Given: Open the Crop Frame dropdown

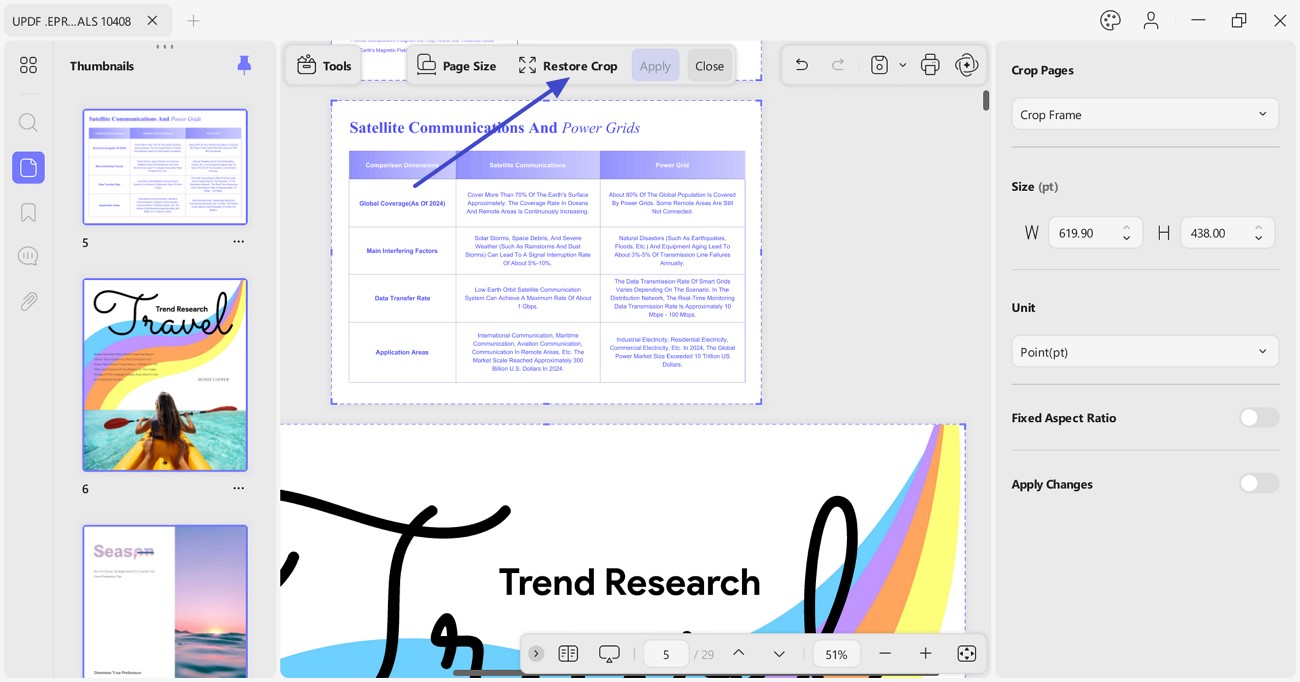Looking at the screenshot, I should tap(1145, 114).
